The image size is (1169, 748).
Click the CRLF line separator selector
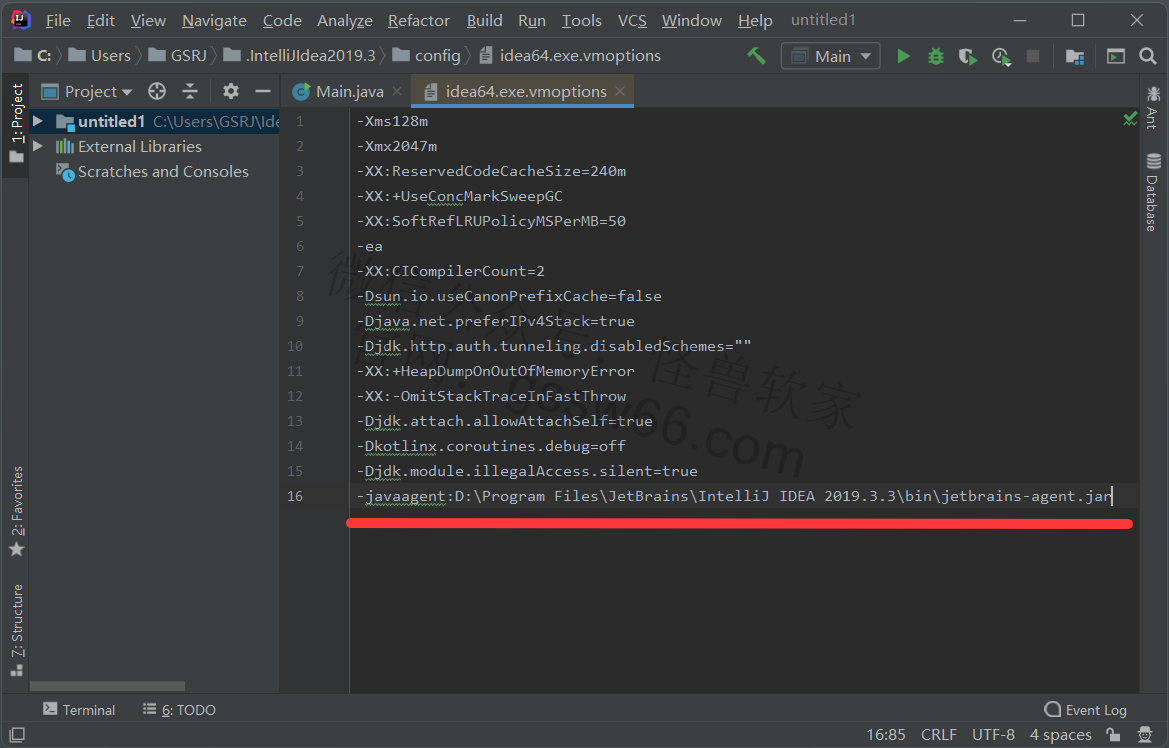click(938, 735)
